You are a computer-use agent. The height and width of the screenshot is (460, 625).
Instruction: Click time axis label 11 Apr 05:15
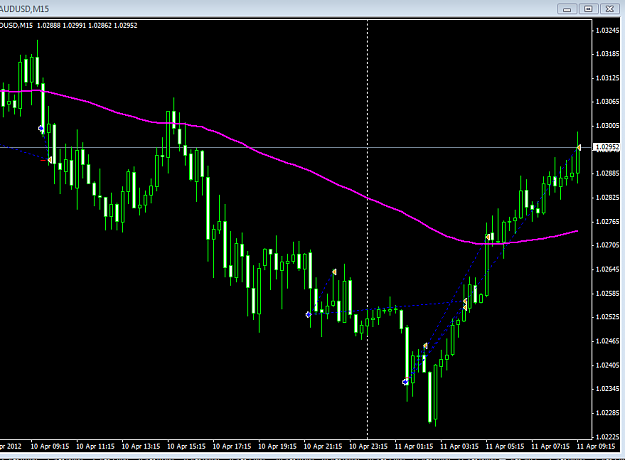tap(505, 446)
